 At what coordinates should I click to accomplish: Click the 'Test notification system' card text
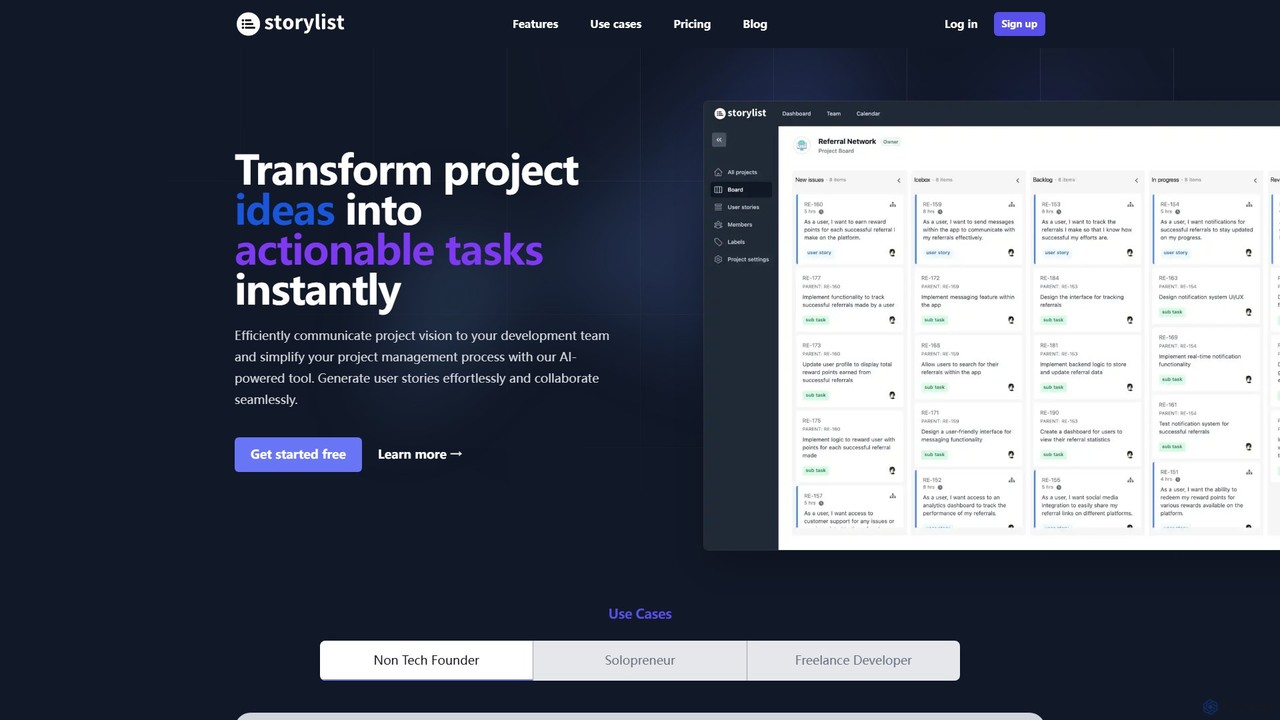pyautogui.click(x=1194, y=428)
